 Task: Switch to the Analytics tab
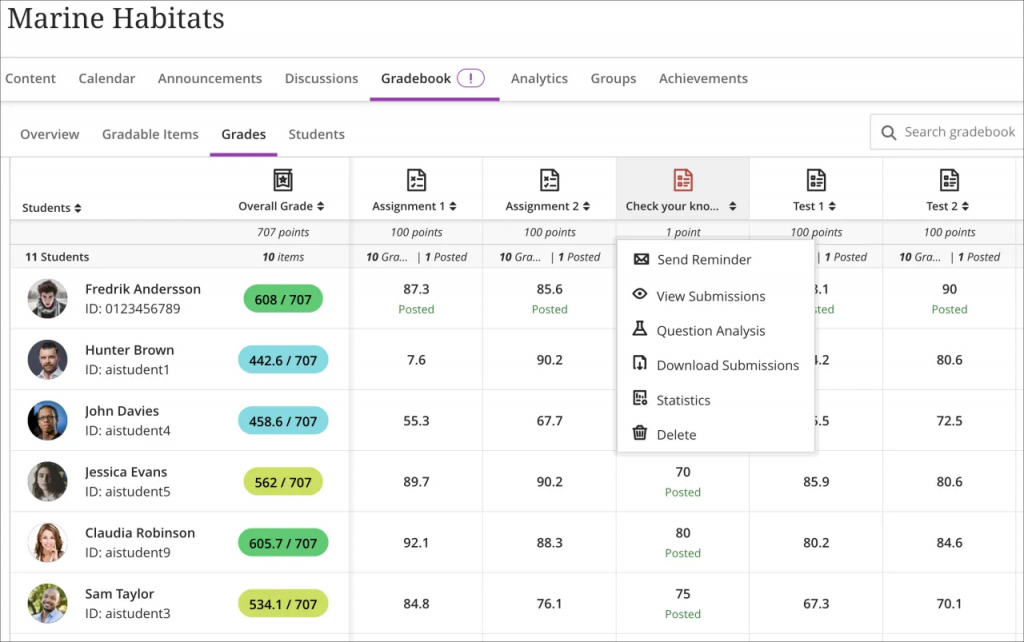point(539,78)
